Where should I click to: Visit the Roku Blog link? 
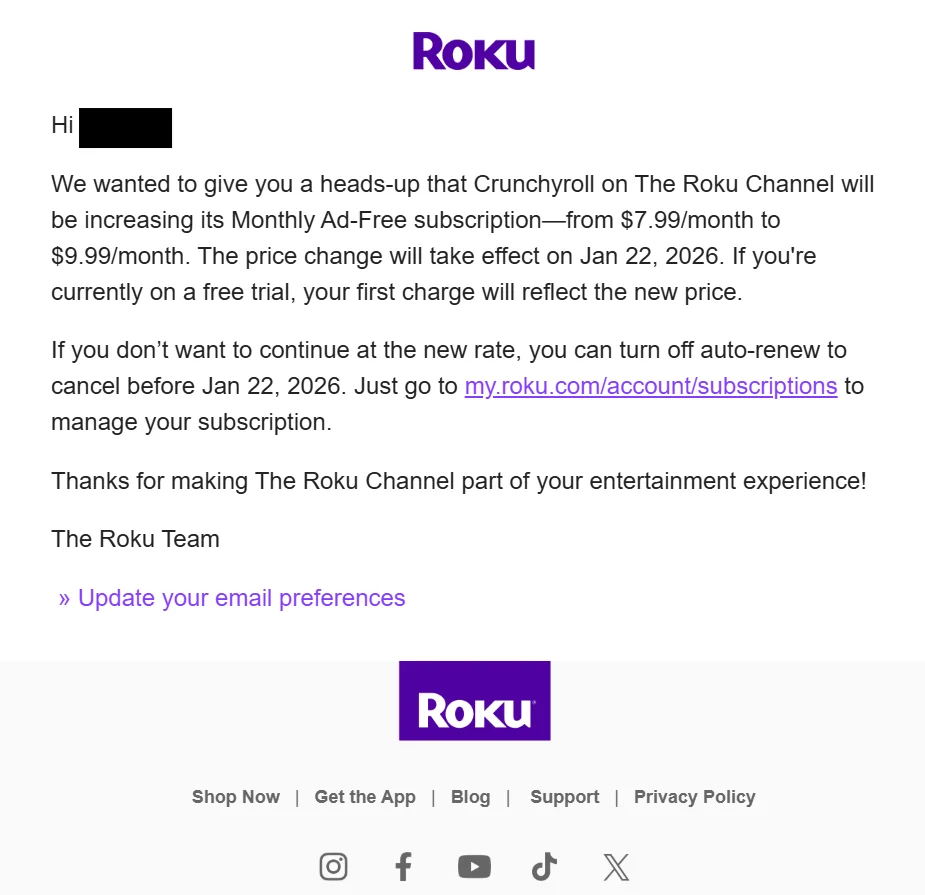(470, 797)
